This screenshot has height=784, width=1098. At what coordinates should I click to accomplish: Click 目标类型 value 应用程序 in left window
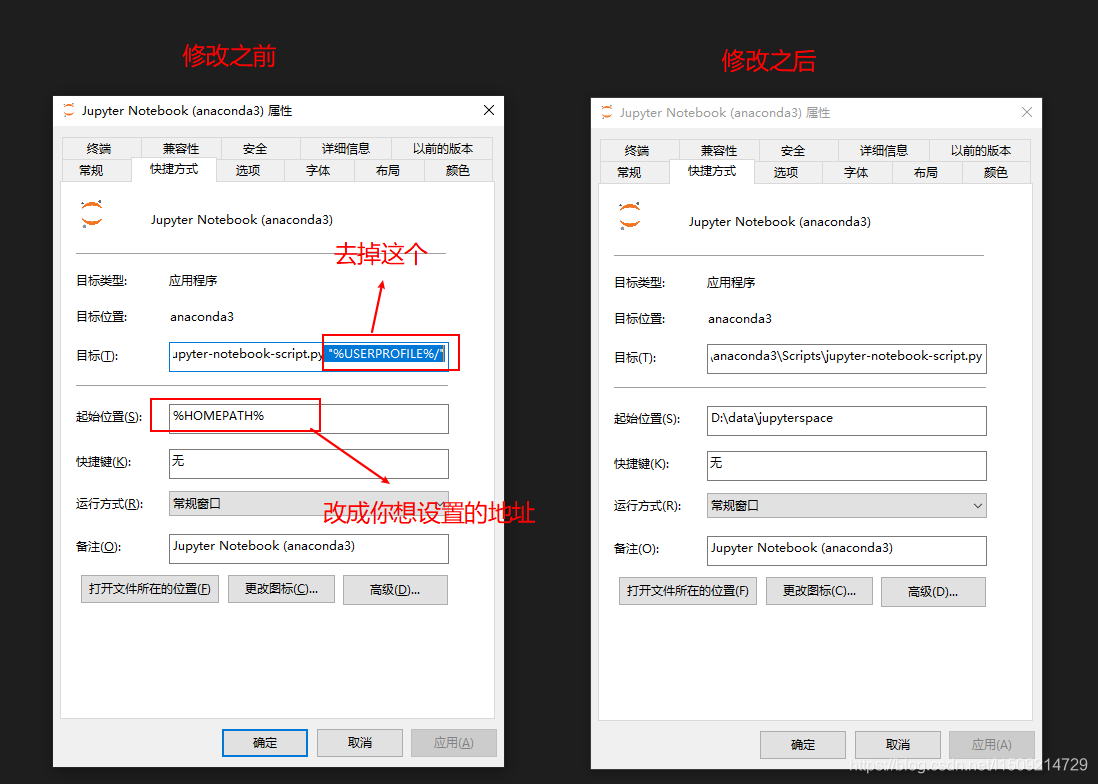tap(193, 281)
